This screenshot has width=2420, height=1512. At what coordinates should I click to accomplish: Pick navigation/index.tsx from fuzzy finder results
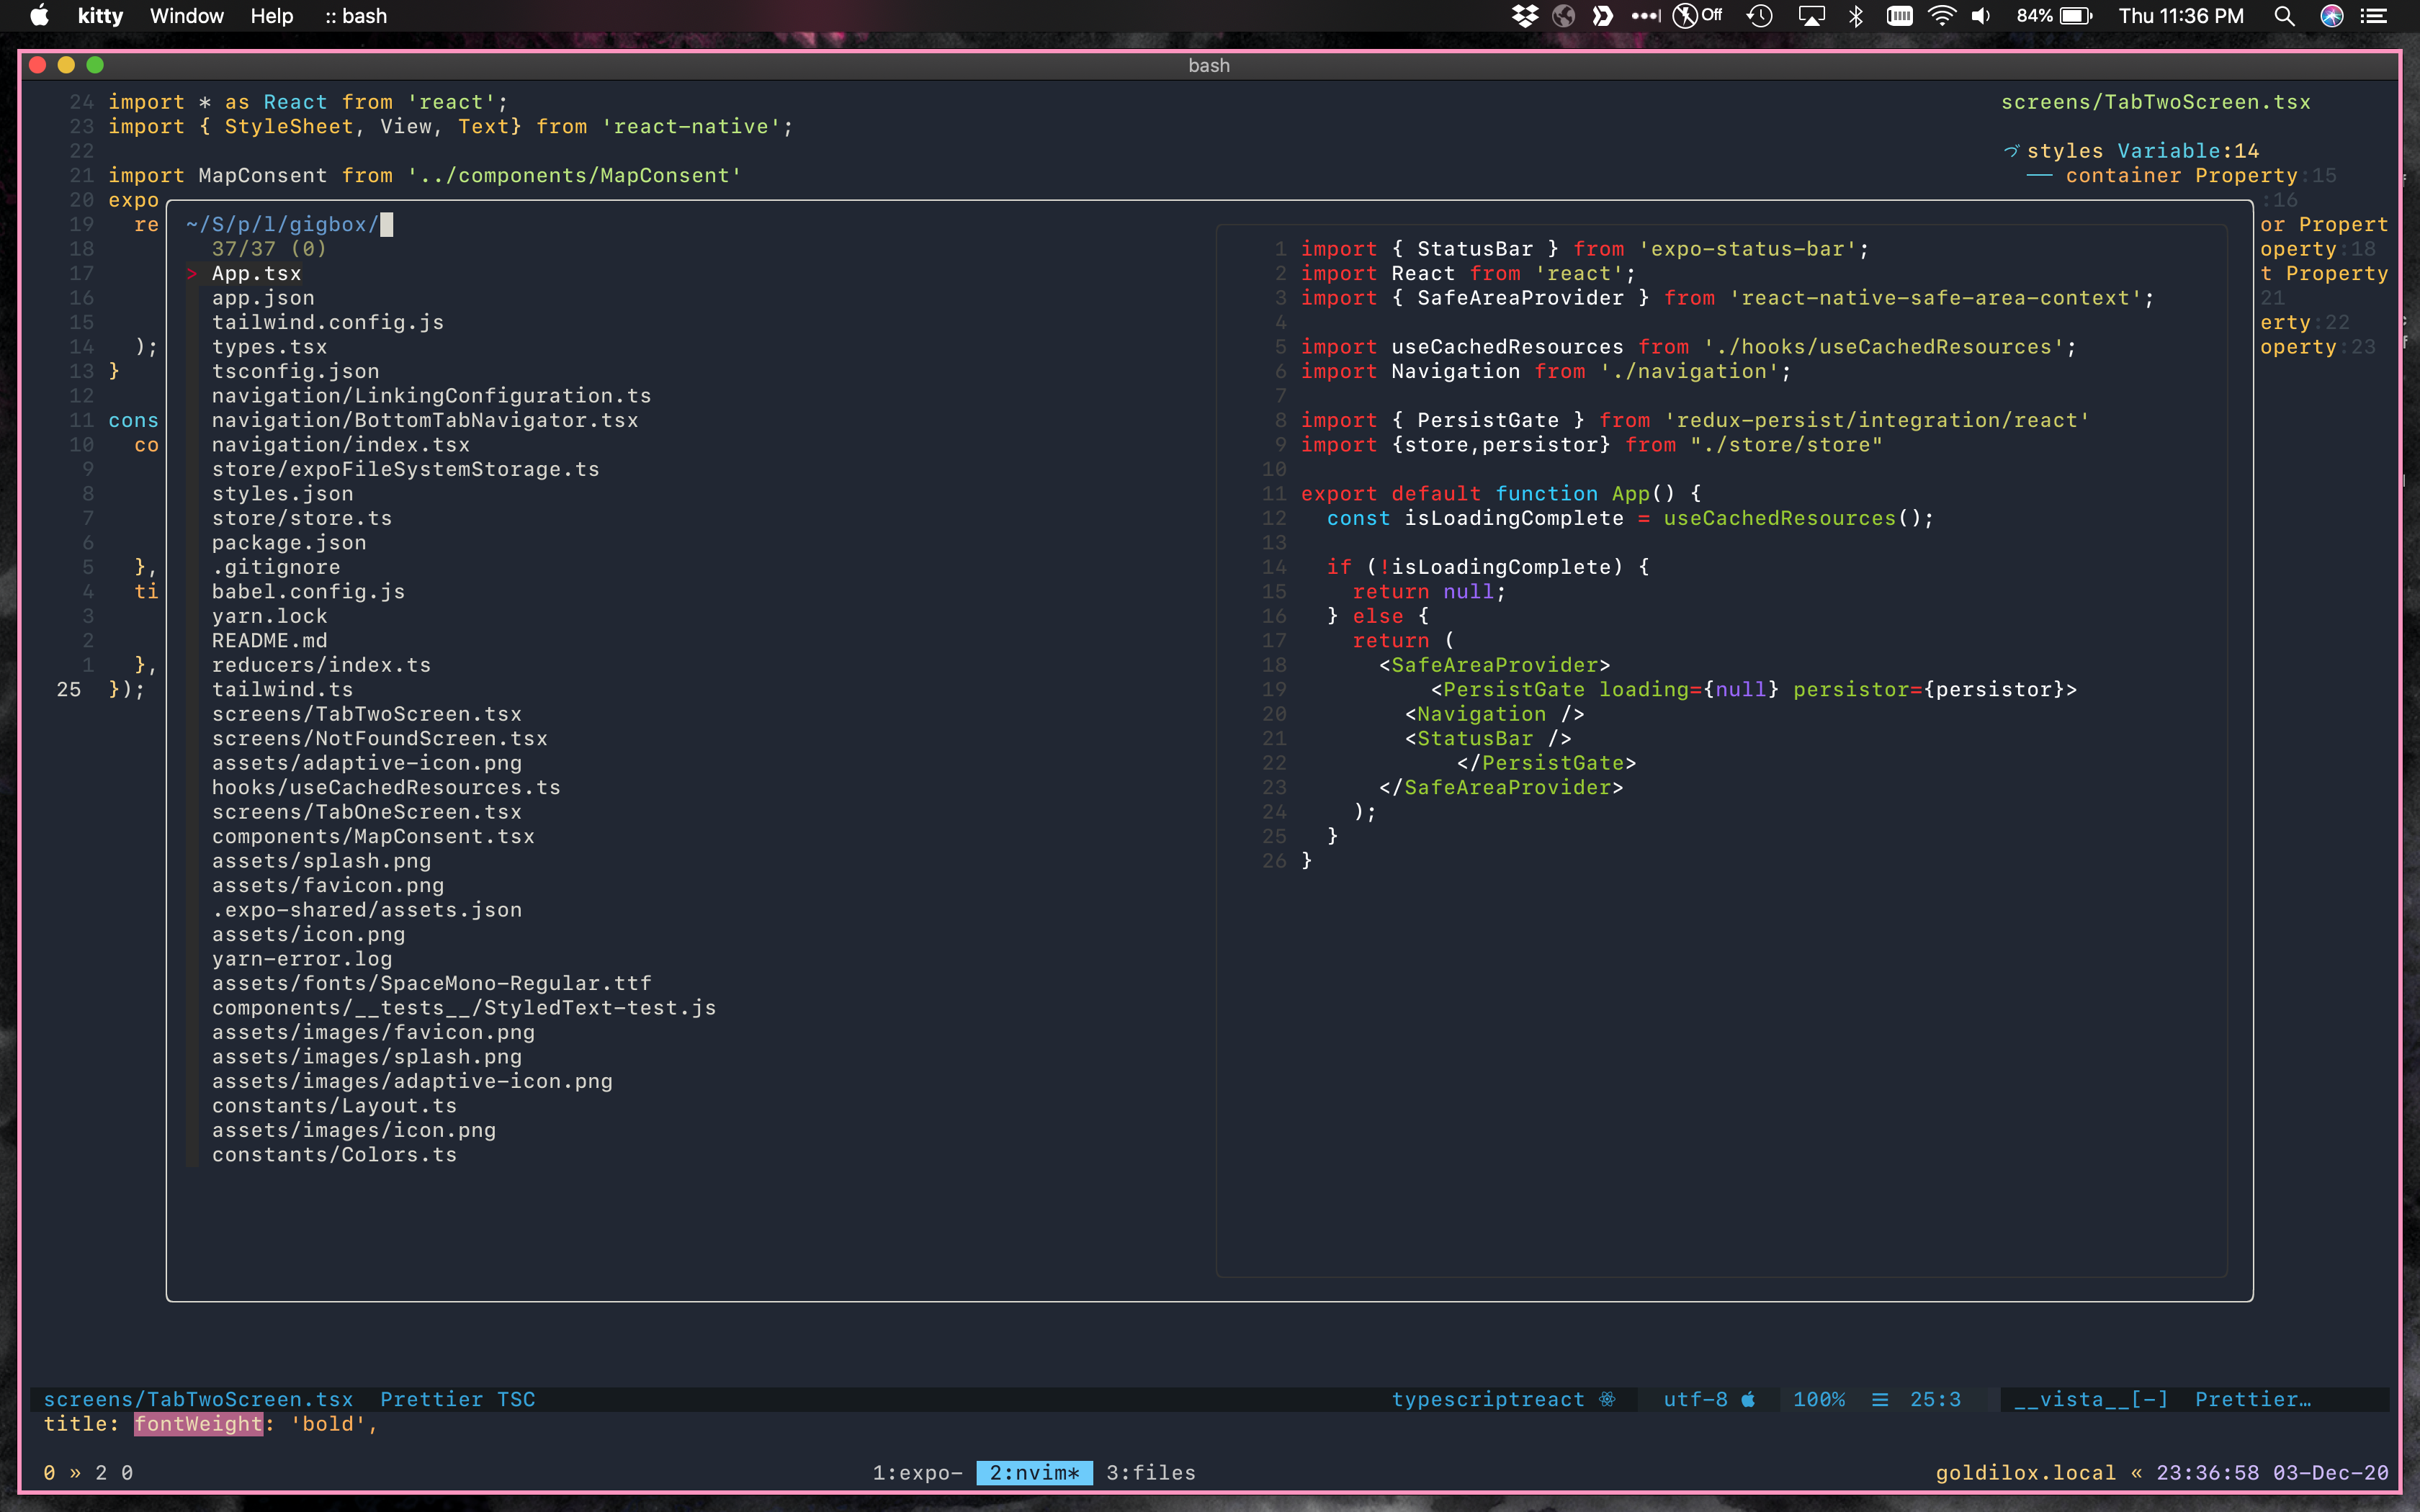click(340, 445)
